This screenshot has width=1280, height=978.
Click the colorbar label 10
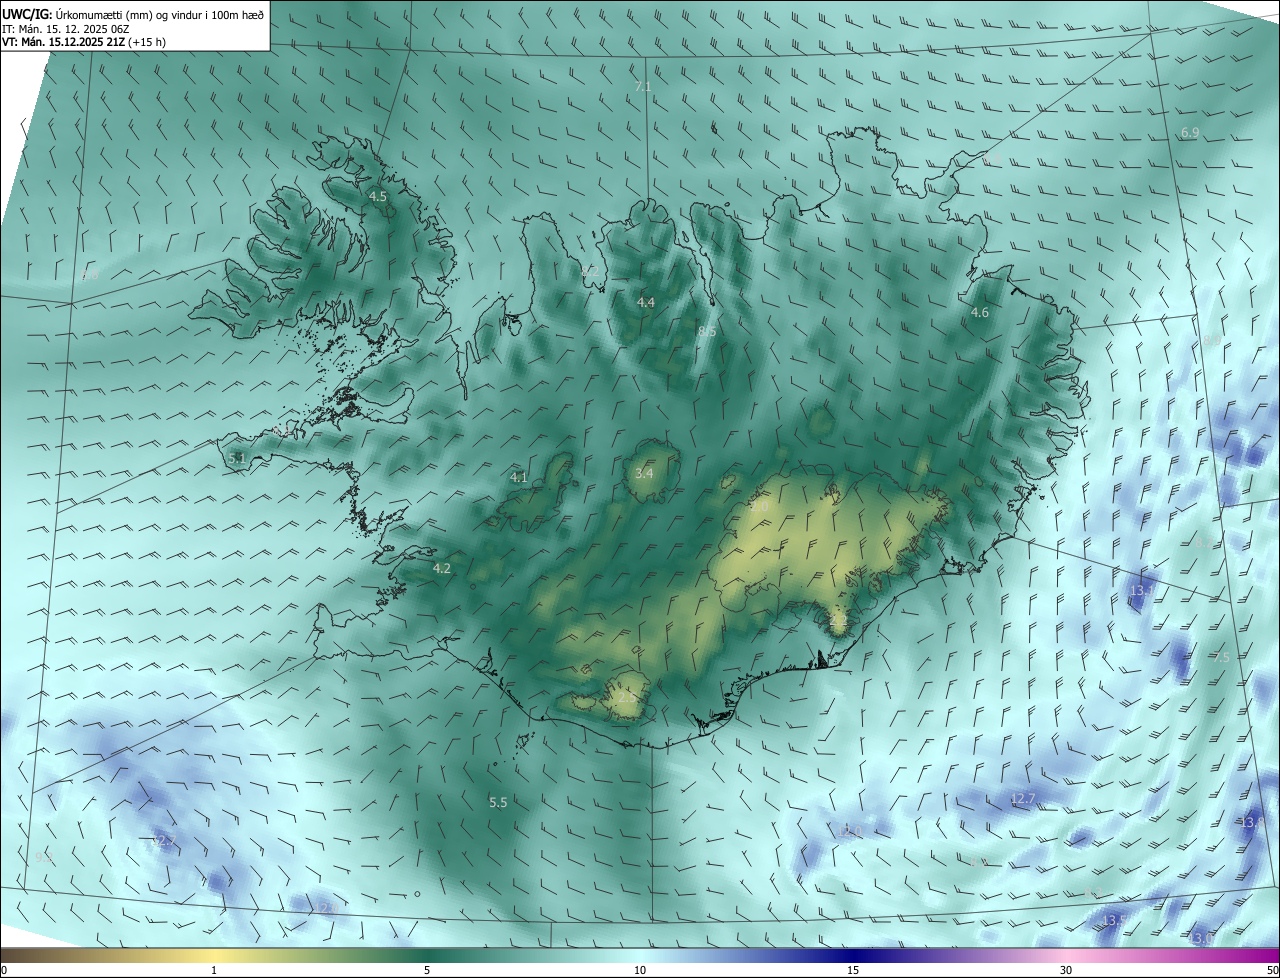tap(640, 970)
